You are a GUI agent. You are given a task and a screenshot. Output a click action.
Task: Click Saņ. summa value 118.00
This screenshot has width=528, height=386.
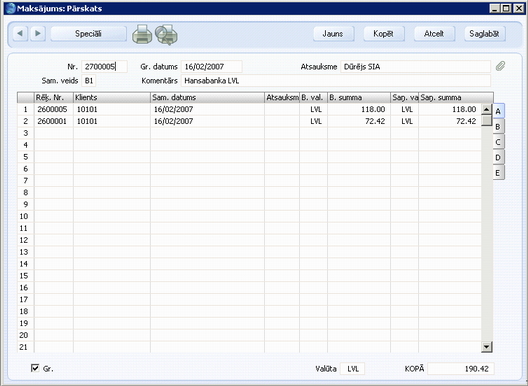(x=450, y=109)
